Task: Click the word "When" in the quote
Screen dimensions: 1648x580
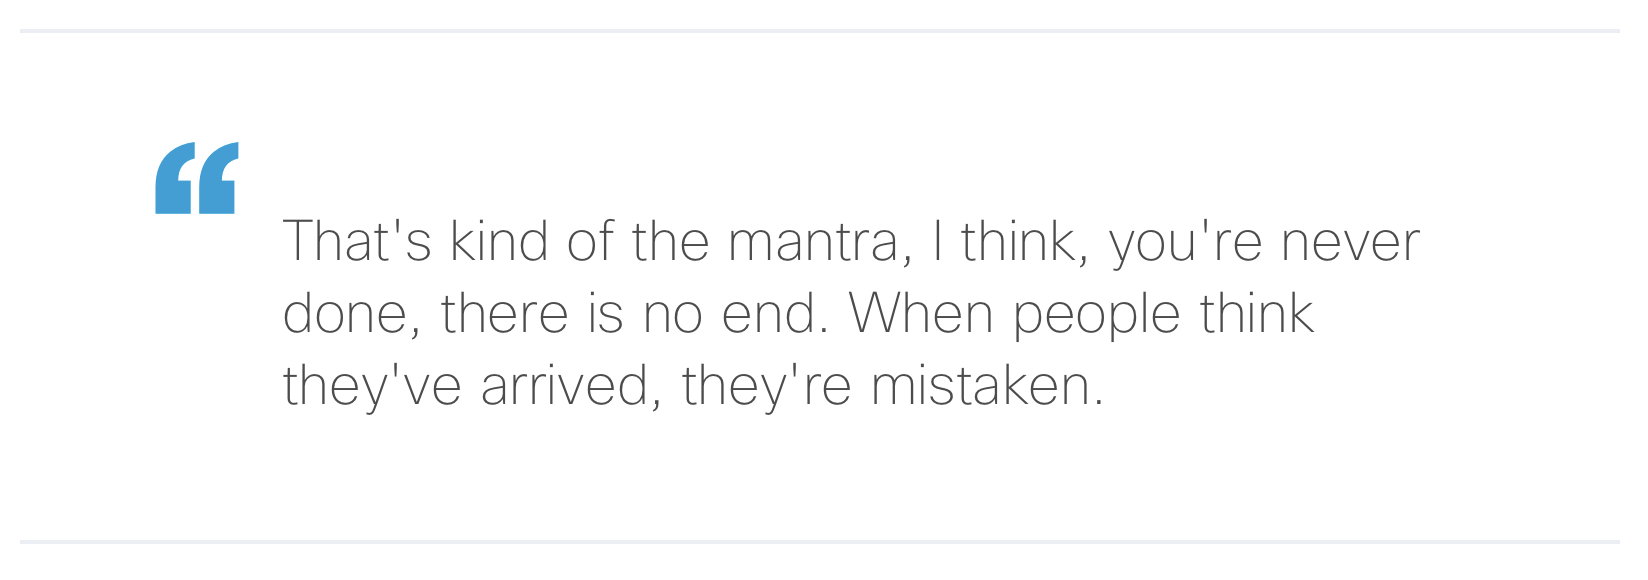Action: point(921,314)
